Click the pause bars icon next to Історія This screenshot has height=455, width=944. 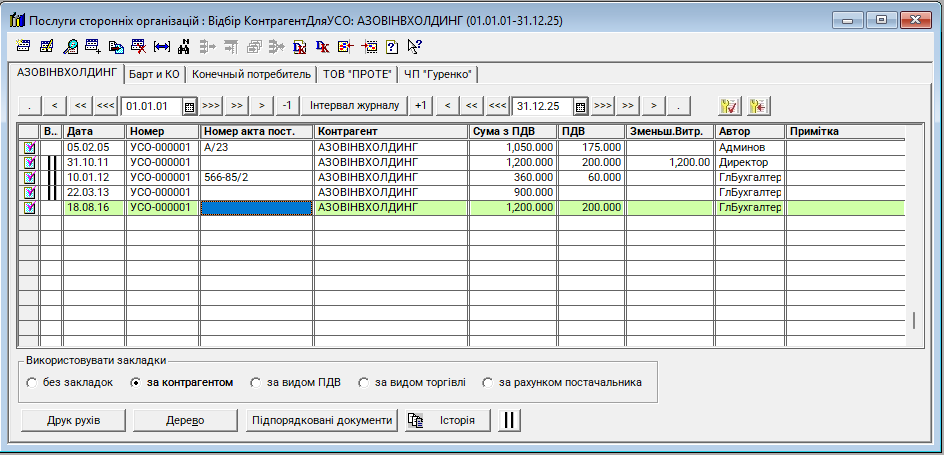(x=510, y=420)
